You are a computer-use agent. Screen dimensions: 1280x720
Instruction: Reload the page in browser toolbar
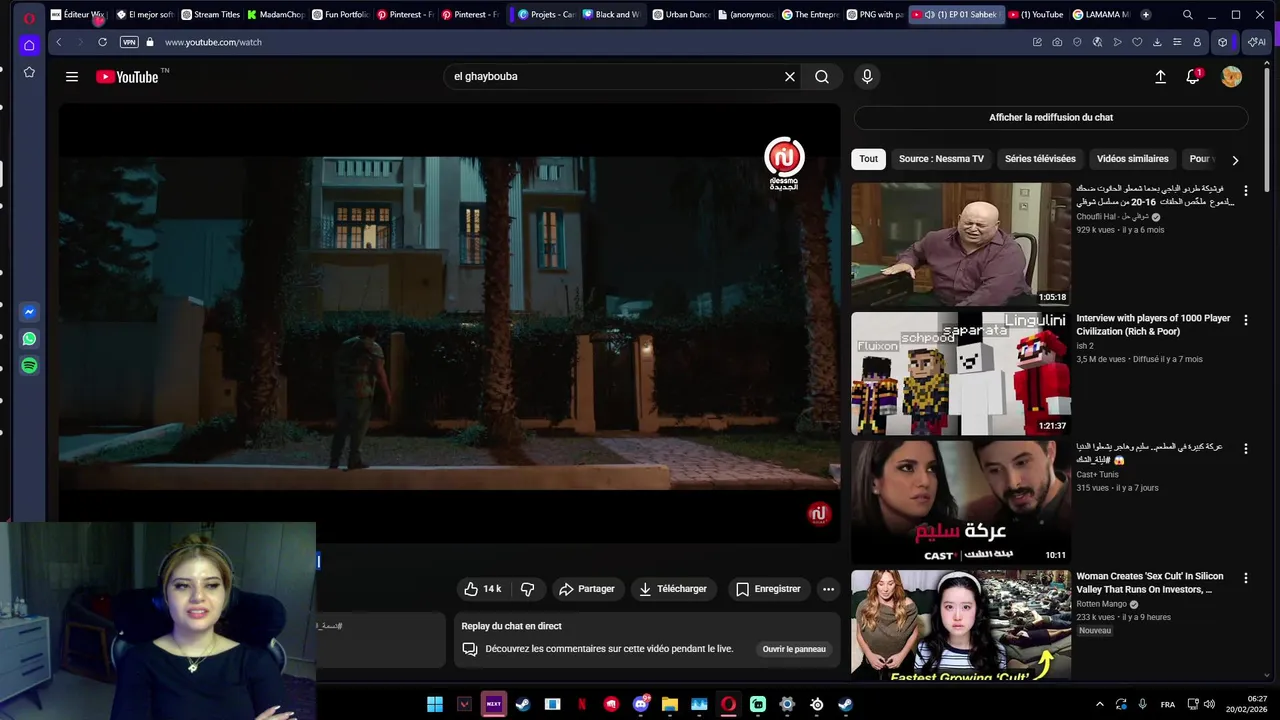pyautogui.click(x=102, y=42)
